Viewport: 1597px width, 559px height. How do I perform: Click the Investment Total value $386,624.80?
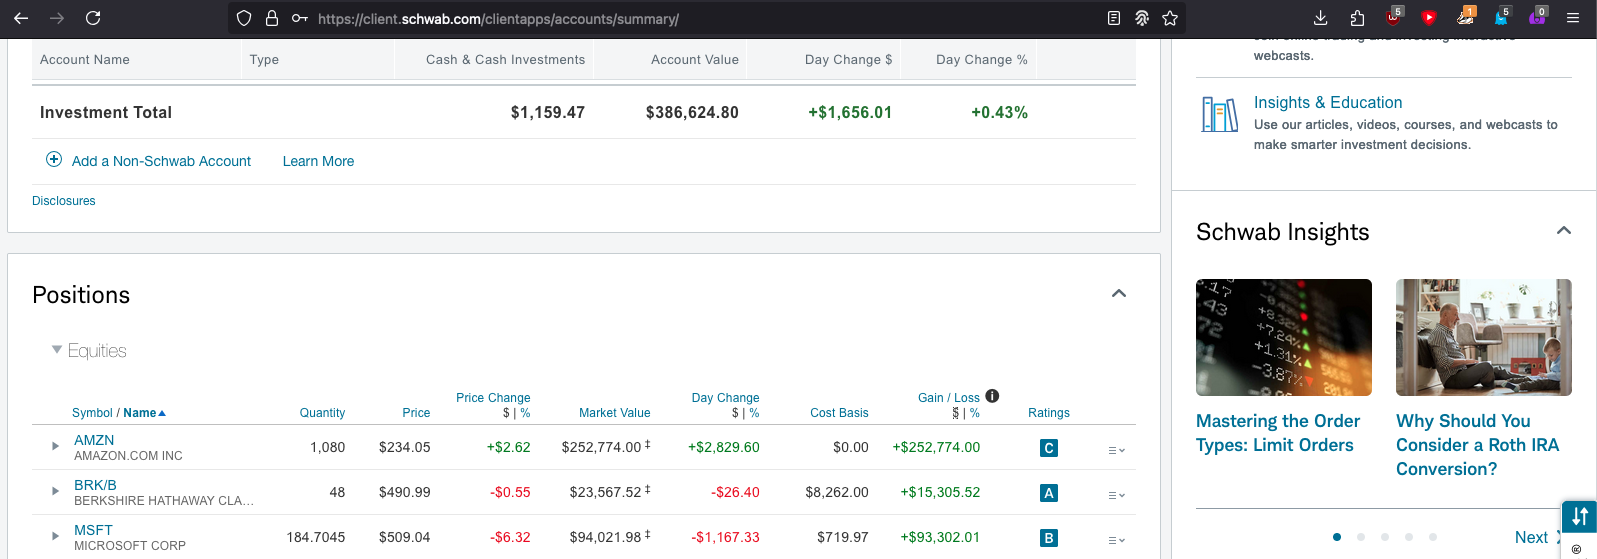(x=692, y=112)
